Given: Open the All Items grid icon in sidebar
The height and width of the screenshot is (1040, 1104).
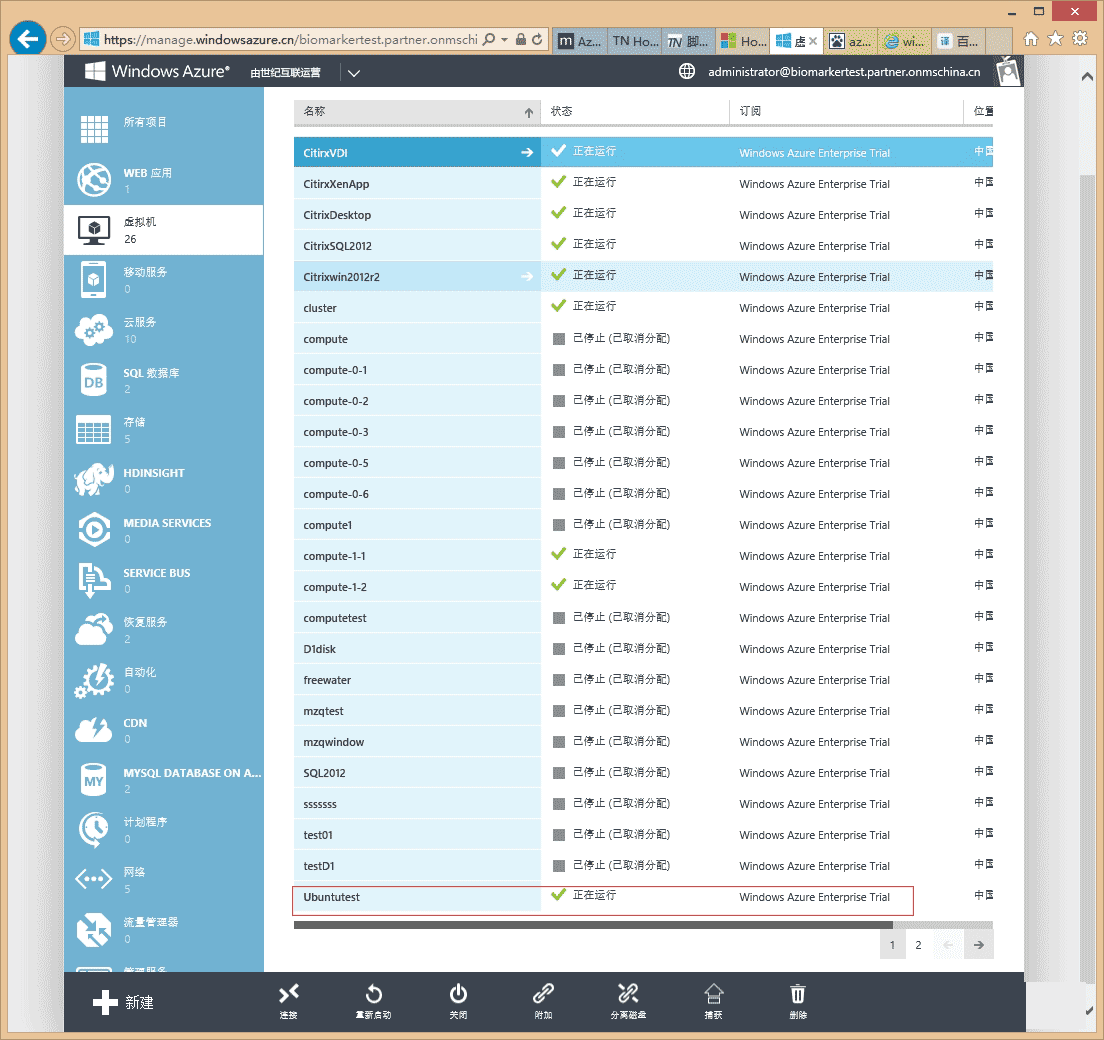Looking at the screenshot, I should click(94, 130).
